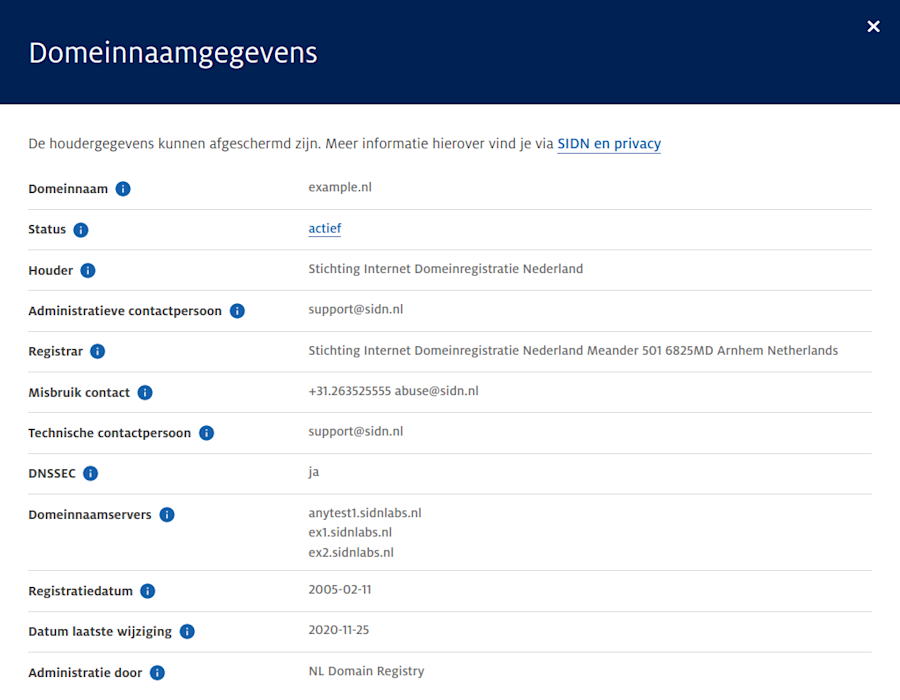Select name server ex1.sidnlabs.nl

point(350,532)
